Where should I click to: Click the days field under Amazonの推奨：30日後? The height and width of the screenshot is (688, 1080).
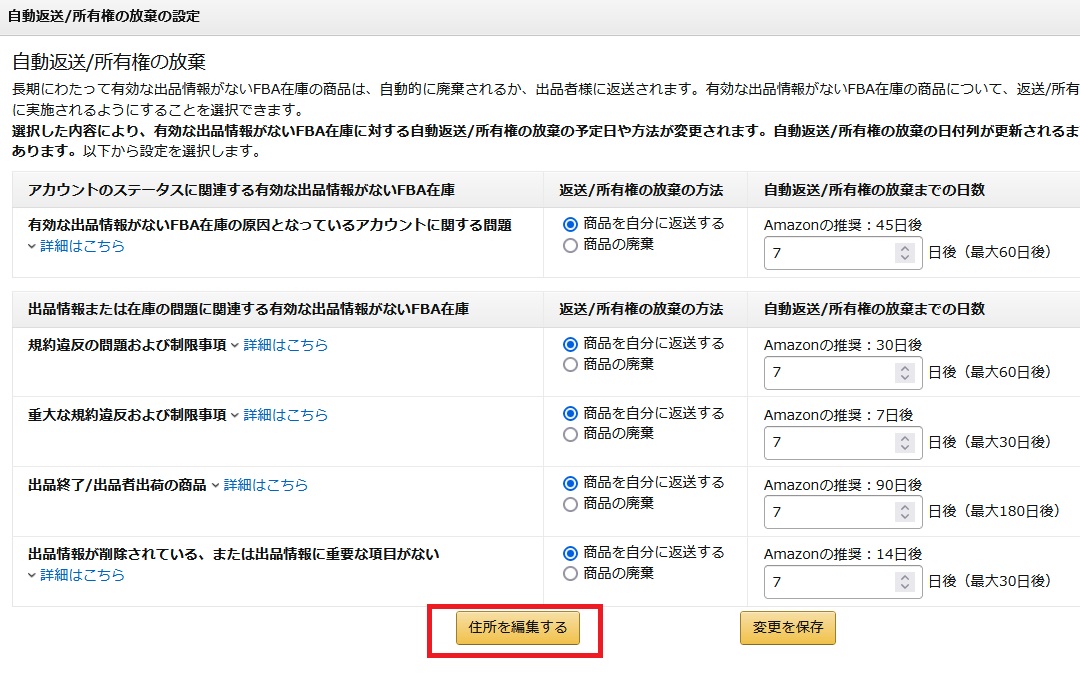pyautogui.click(x=842, y=373)
